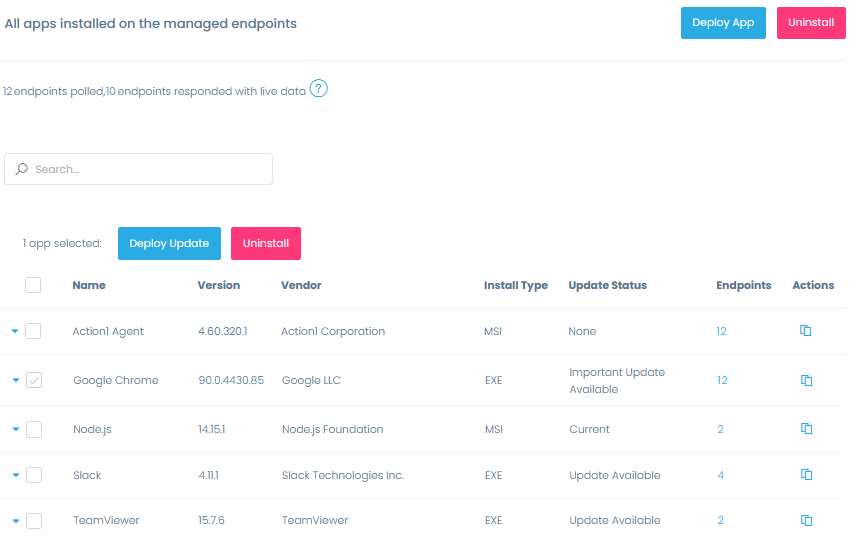Sort by the Version column header
The image size is (857, 540).
(219, 285)
